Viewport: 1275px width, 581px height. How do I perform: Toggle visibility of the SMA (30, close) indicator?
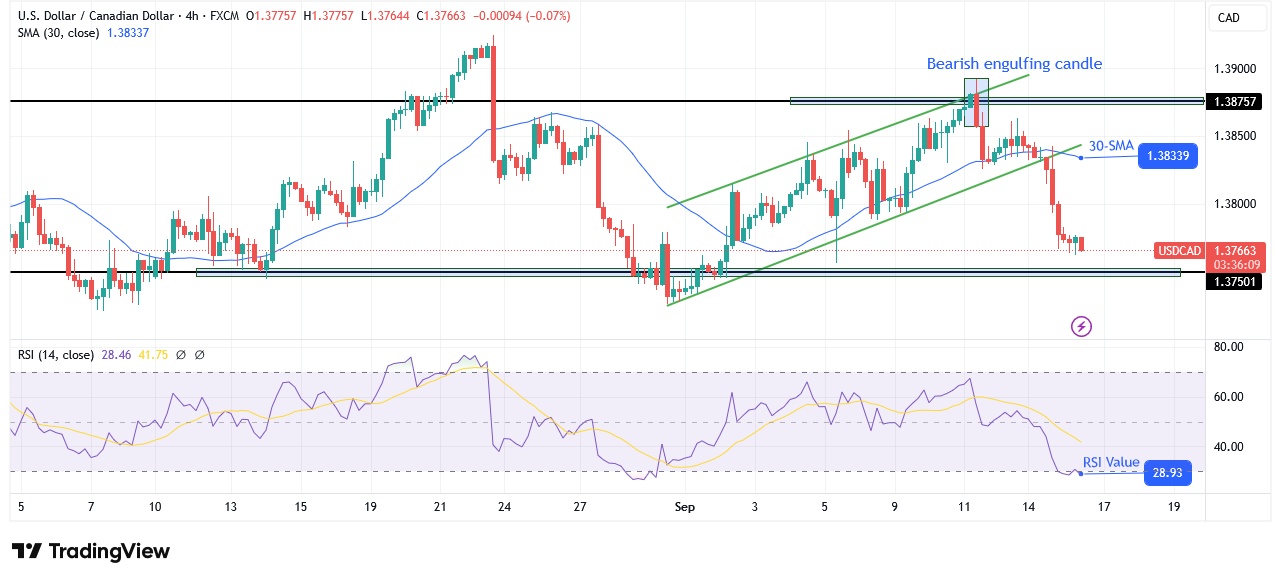(x=60, y=32)
